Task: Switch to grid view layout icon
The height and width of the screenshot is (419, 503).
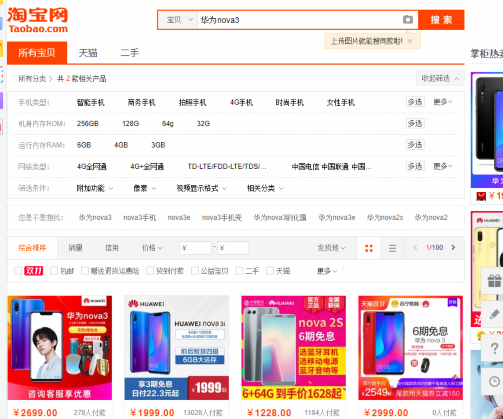Action: tap(369, 248)
